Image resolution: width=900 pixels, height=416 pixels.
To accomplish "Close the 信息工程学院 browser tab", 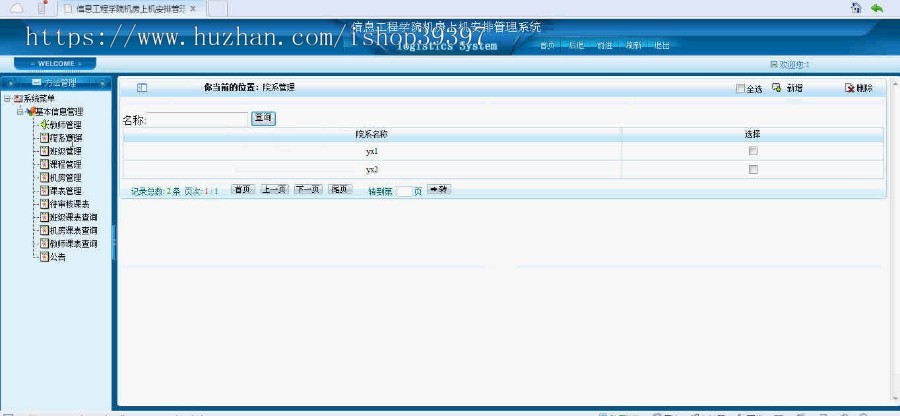I will point(193,9).
